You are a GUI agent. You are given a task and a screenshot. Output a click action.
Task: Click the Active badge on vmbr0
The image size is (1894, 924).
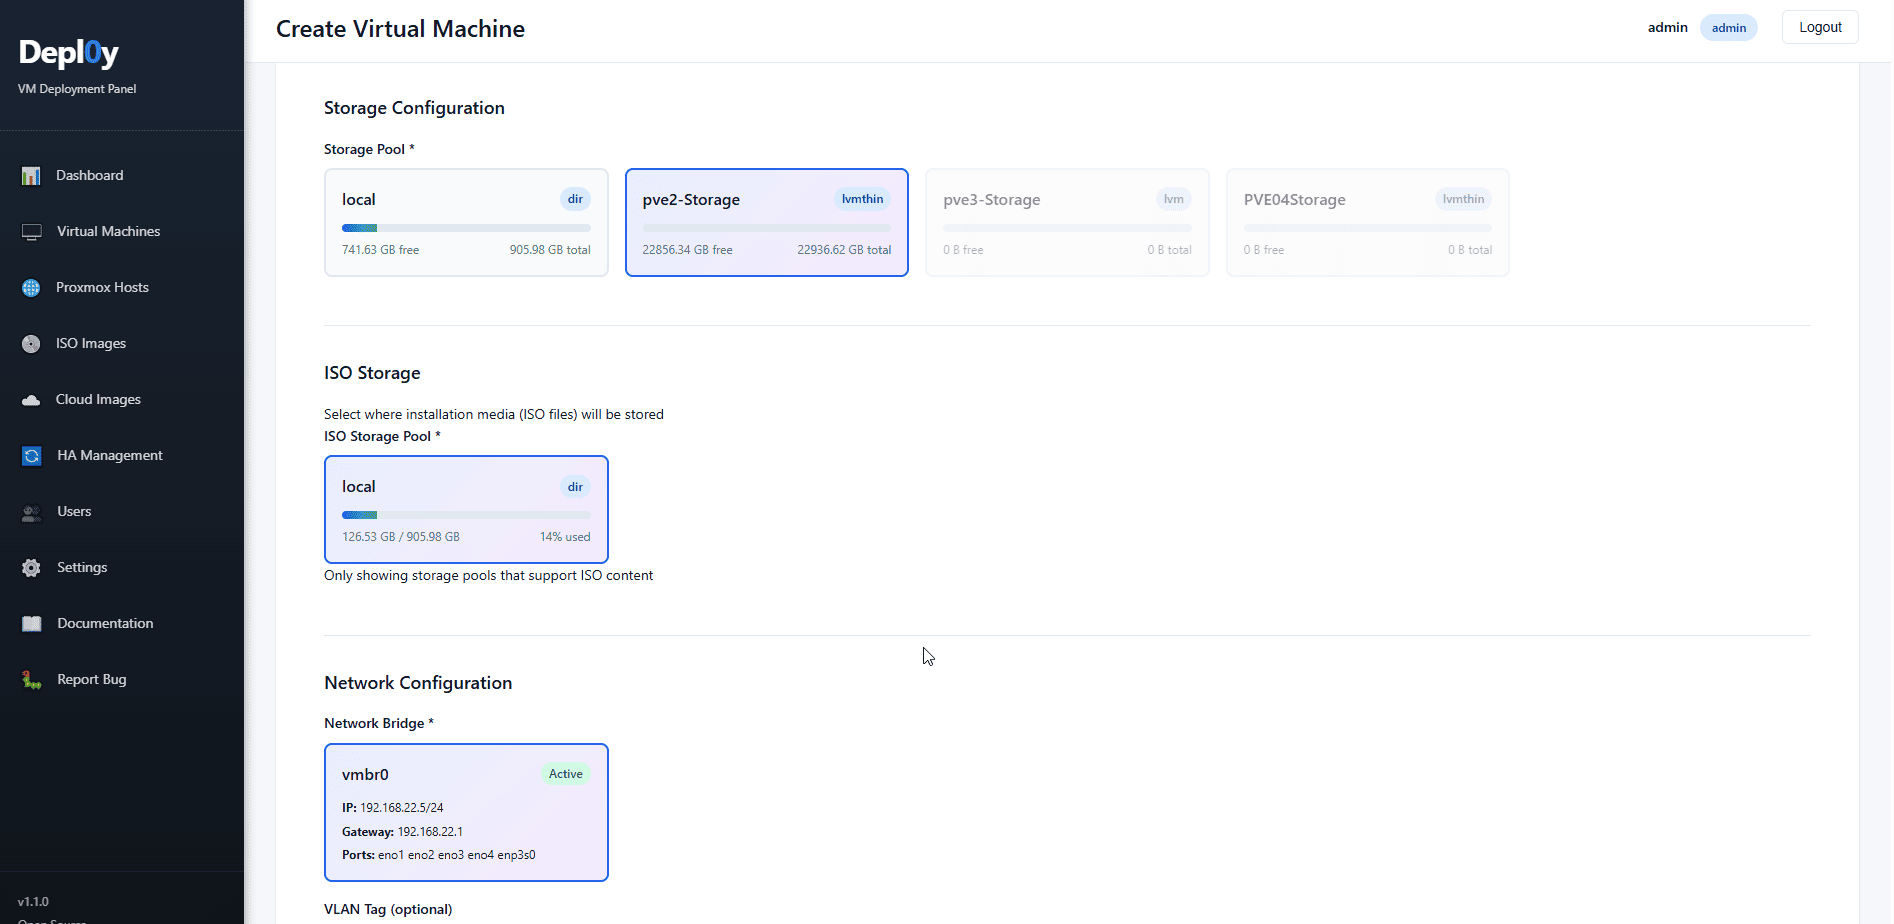[565, 774]
